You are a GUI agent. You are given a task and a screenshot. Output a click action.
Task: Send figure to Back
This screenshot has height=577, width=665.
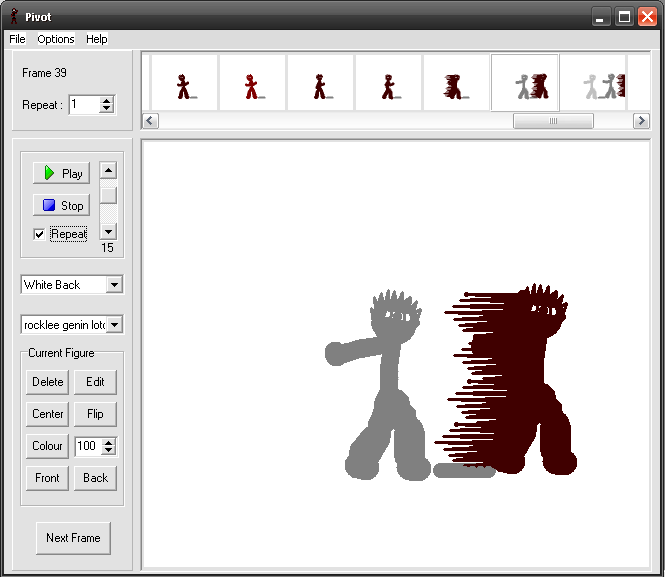click(x=95, y=478)
